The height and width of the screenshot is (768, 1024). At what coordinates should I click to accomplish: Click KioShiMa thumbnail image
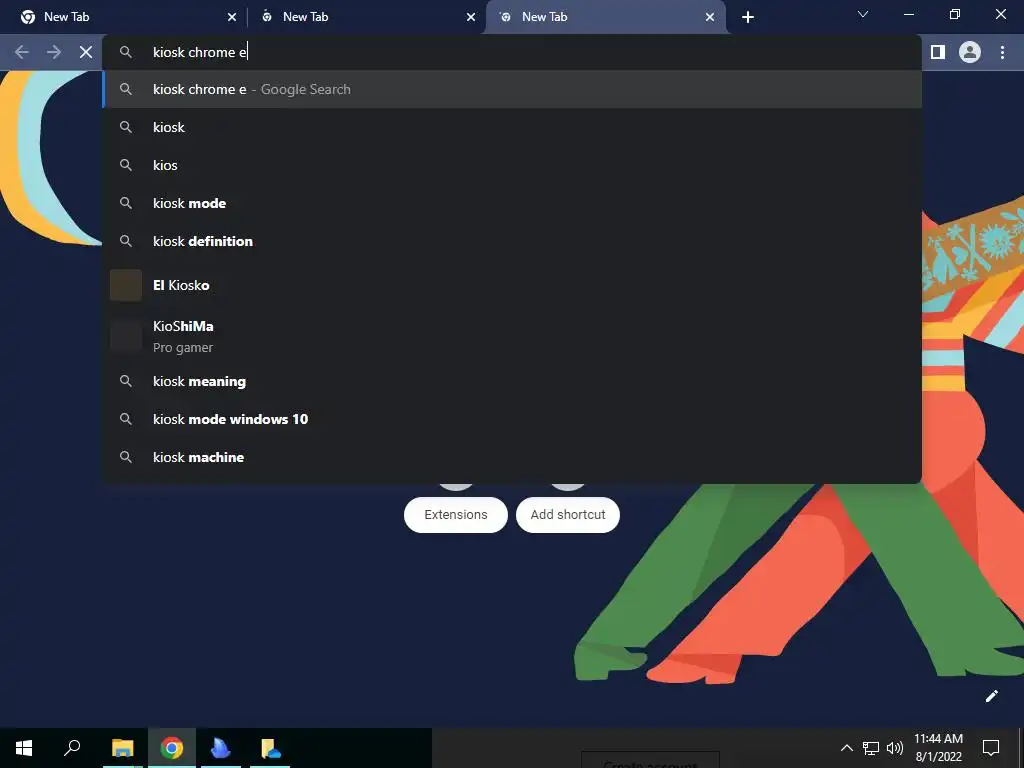point(125,336)
